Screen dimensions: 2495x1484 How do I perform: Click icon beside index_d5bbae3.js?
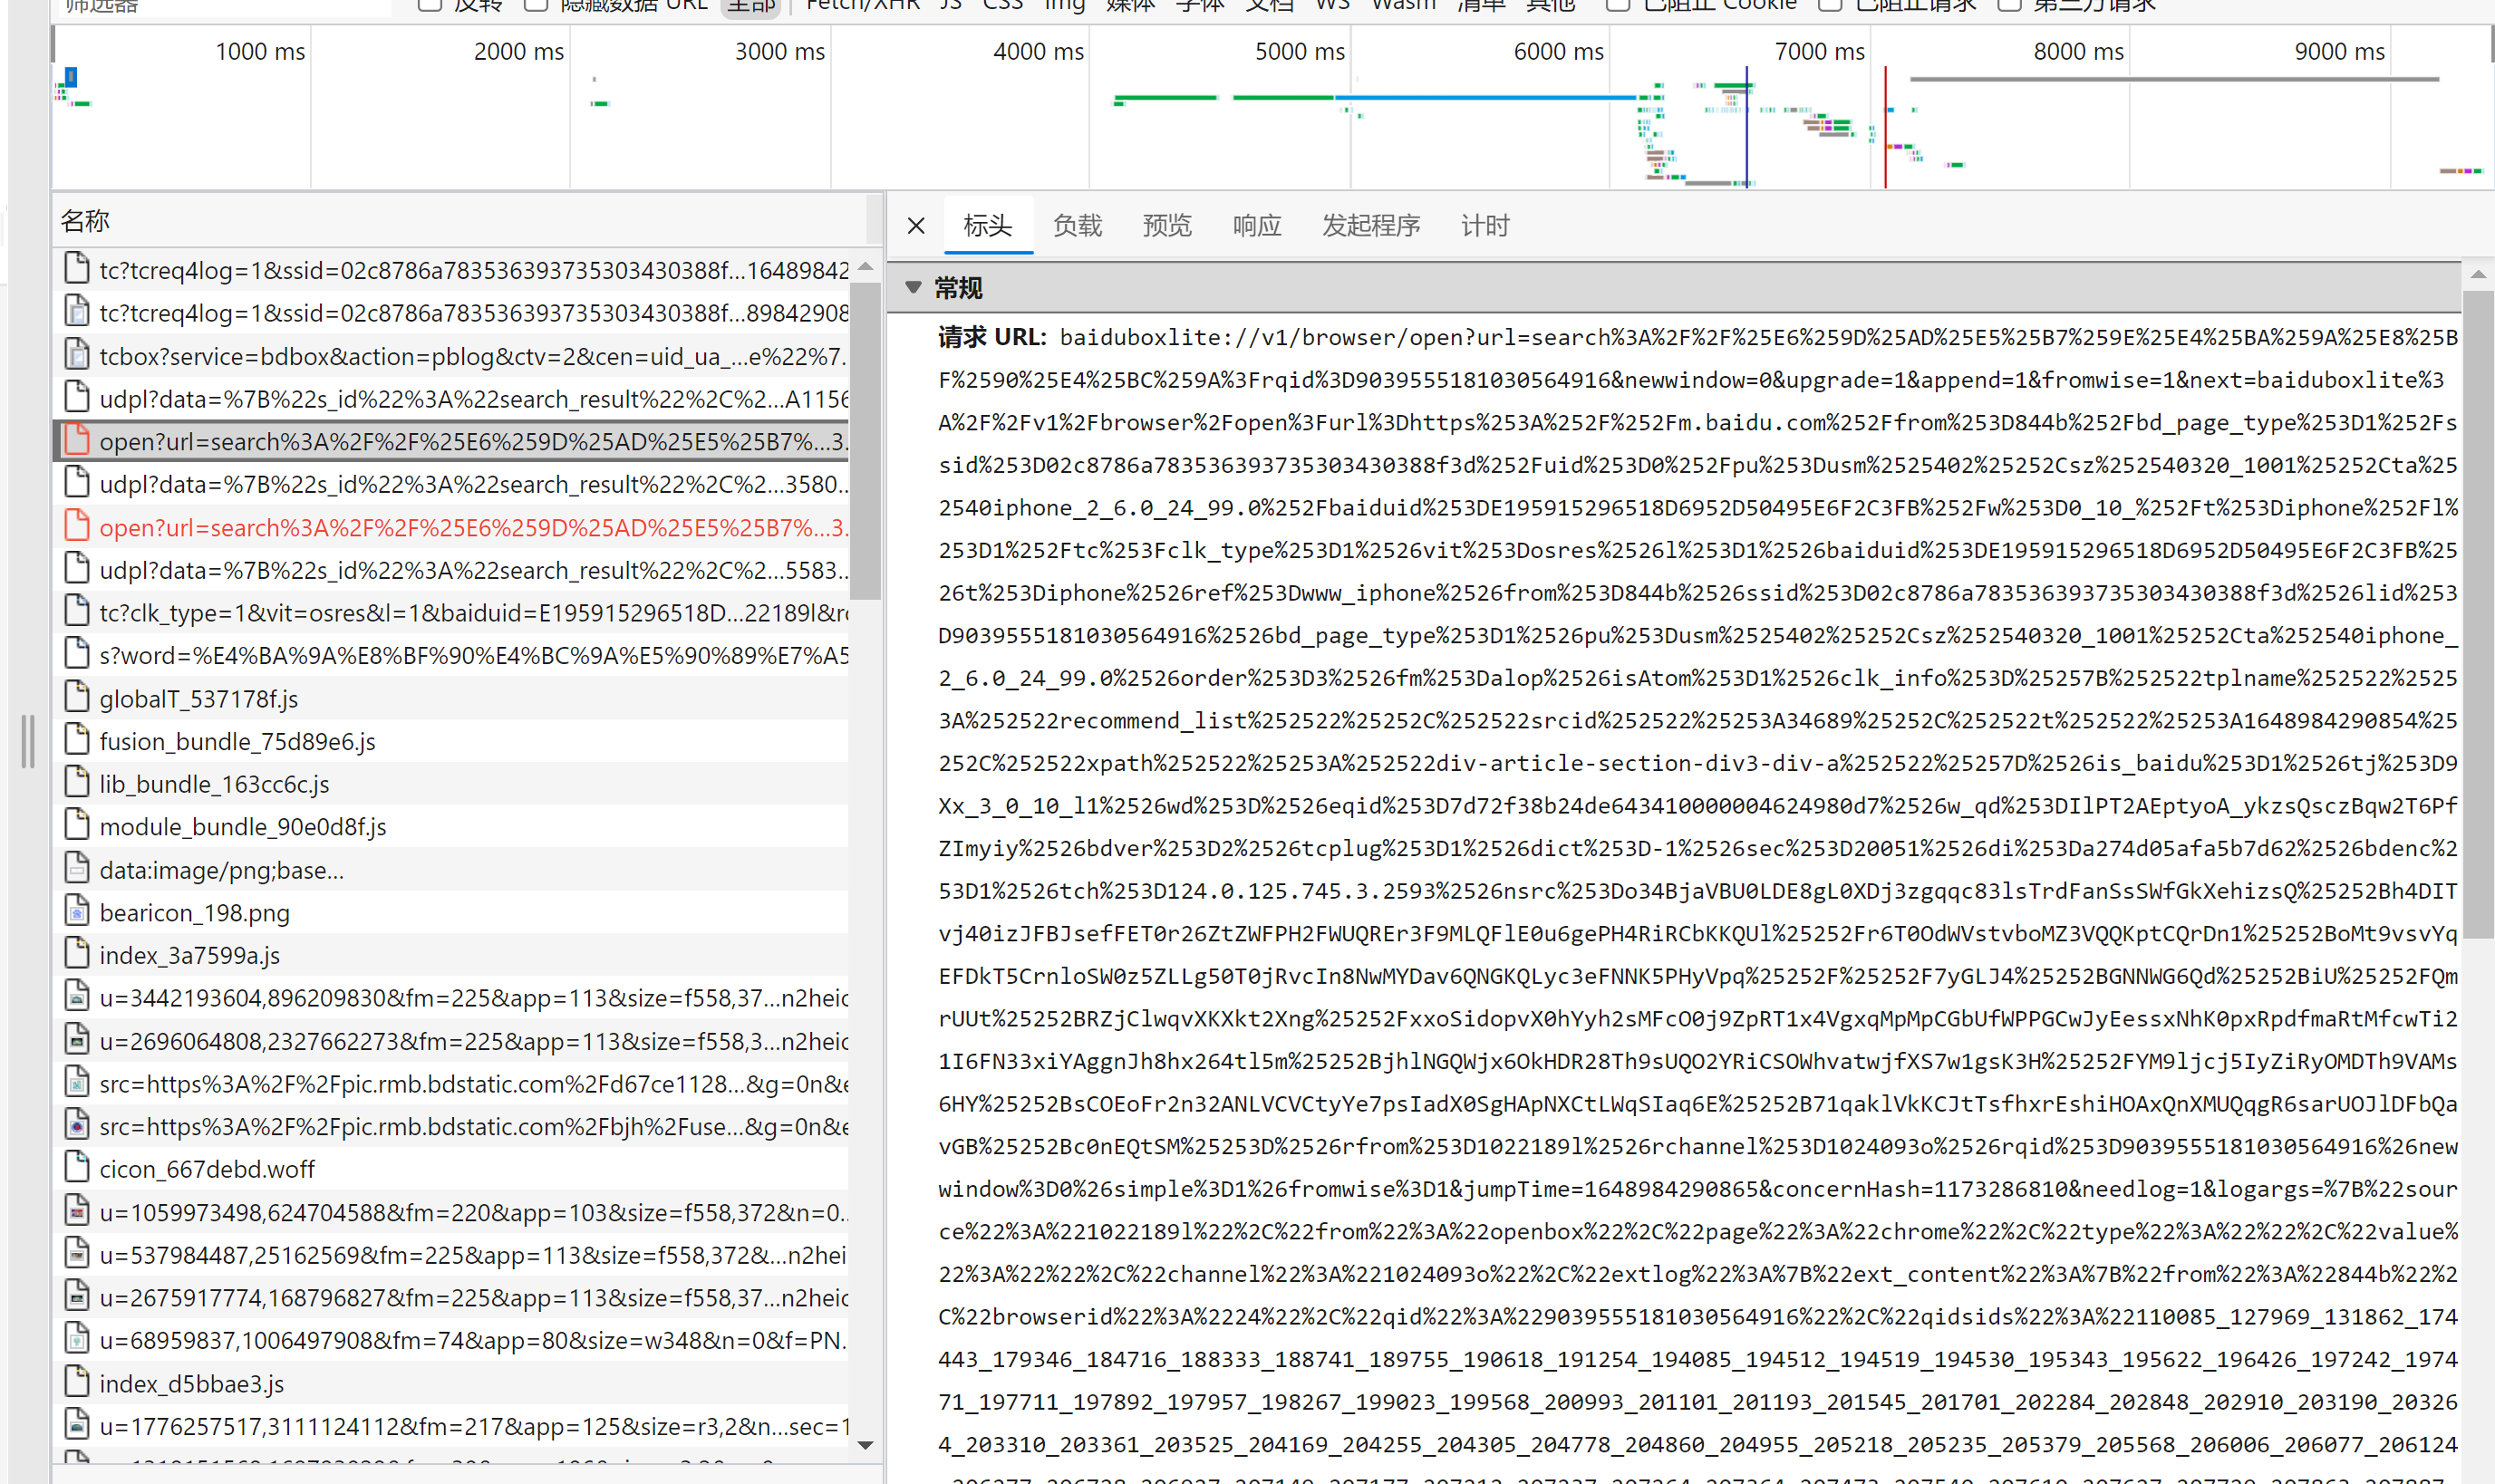coord(77,1382)
